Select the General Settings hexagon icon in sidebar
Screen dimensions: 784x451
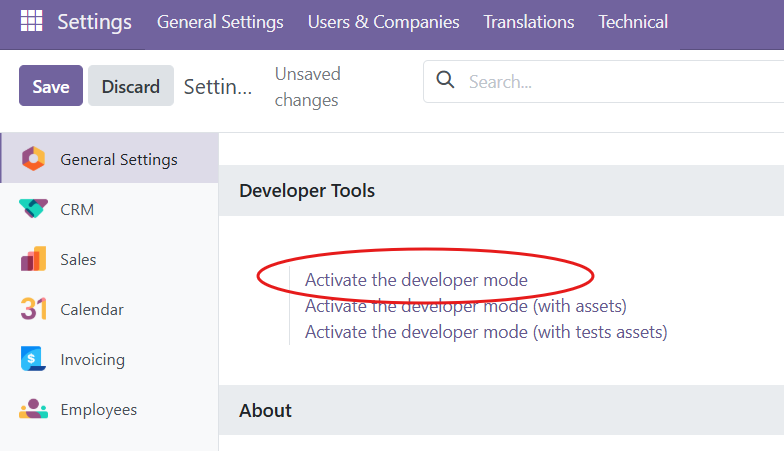[33, 159]
